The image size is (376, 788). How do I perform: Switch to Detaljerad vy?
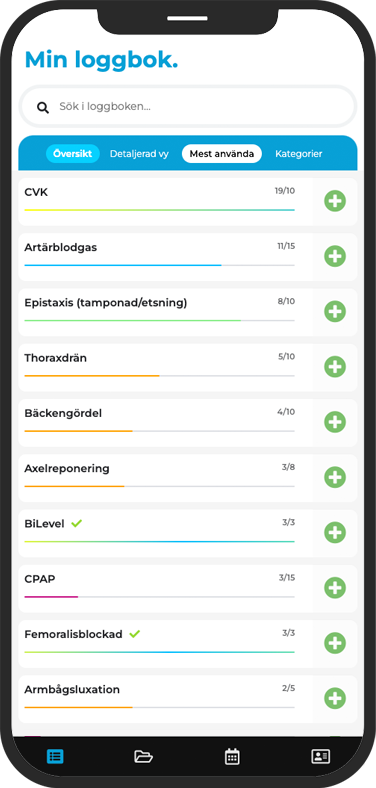(x=139, y=154)
